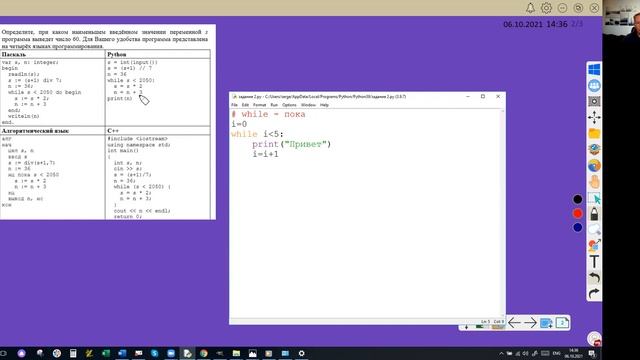Viewport: 640px width, 360px height.
Task: Click the Ln 5 Col 9 status bar
Action: [x=492, y=322]
